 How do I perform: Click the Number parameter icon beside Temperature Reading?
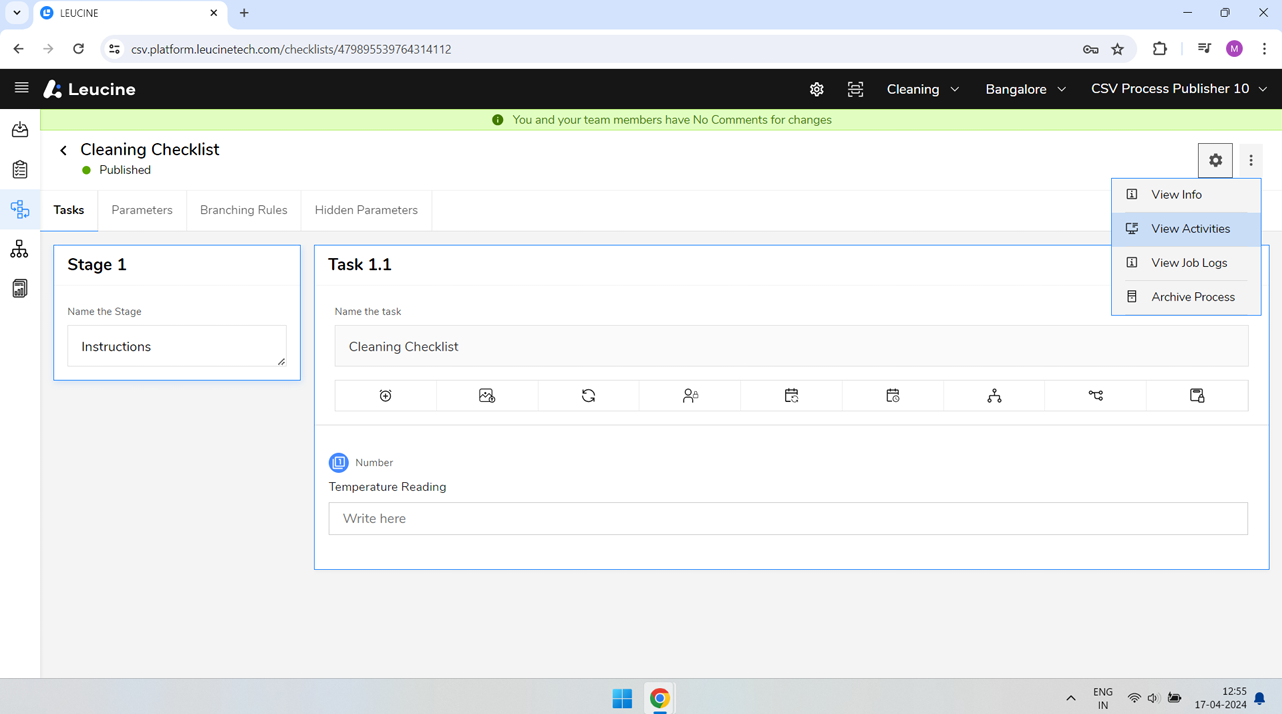tap(338, 462)
